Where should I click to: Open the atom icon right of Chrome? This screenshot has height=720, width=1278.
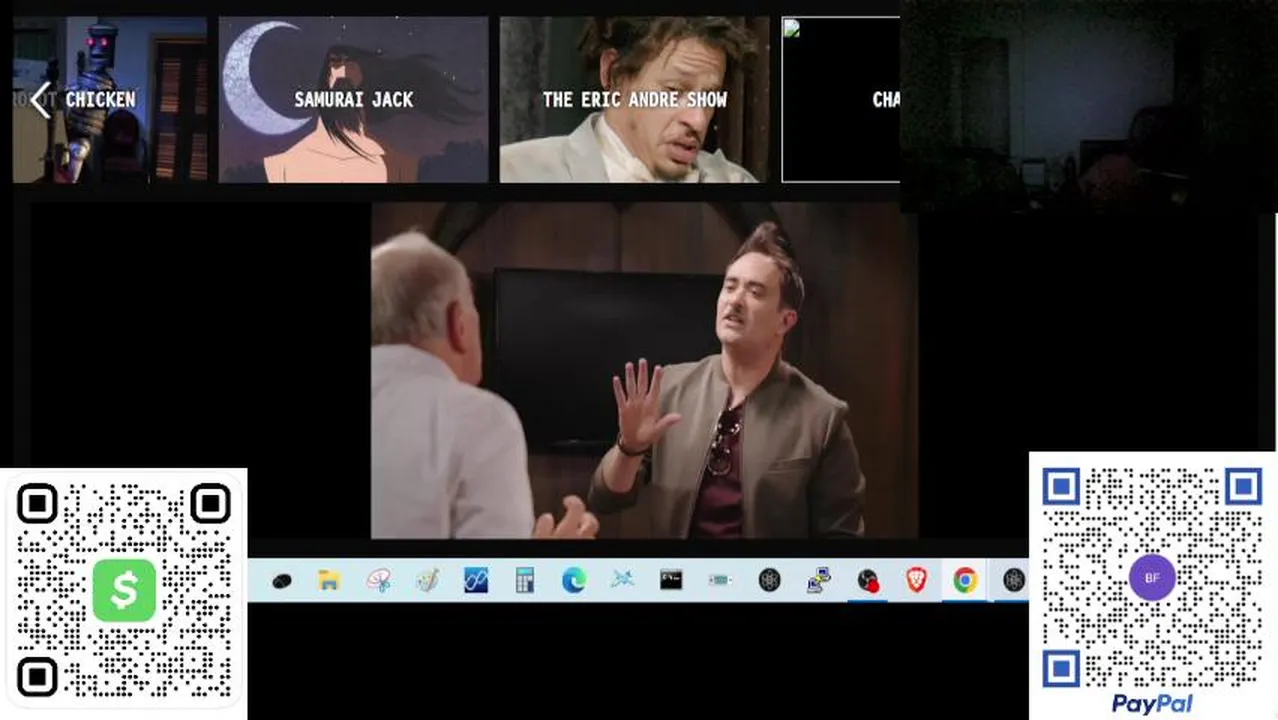point(1014,580)
